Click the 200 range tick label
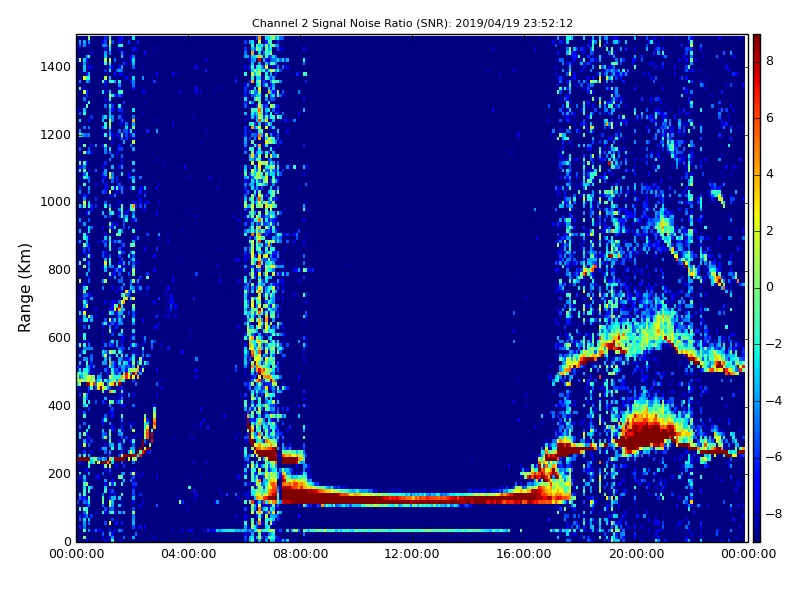Viewport: 800px width, 600px height. click(x=59, y=473)
